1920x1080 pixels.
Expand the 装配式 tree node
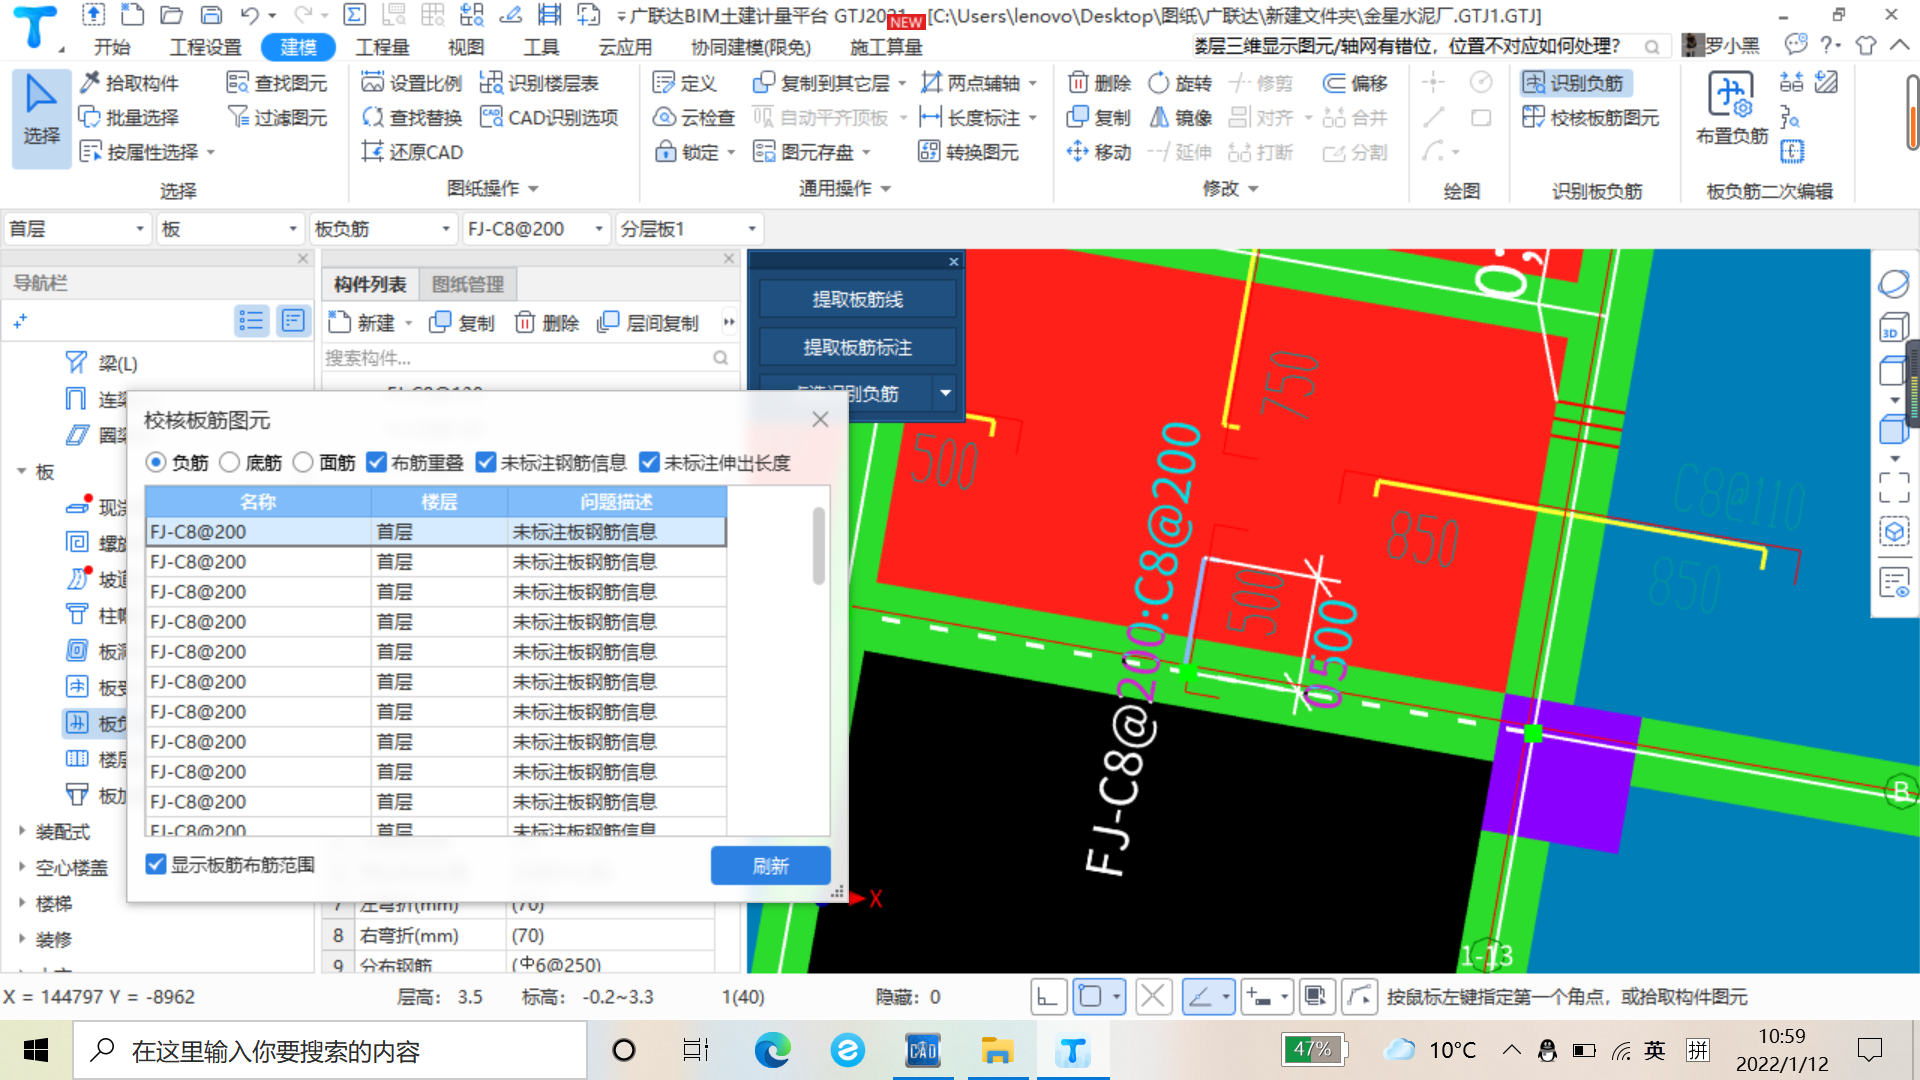[x=22, y=831]
